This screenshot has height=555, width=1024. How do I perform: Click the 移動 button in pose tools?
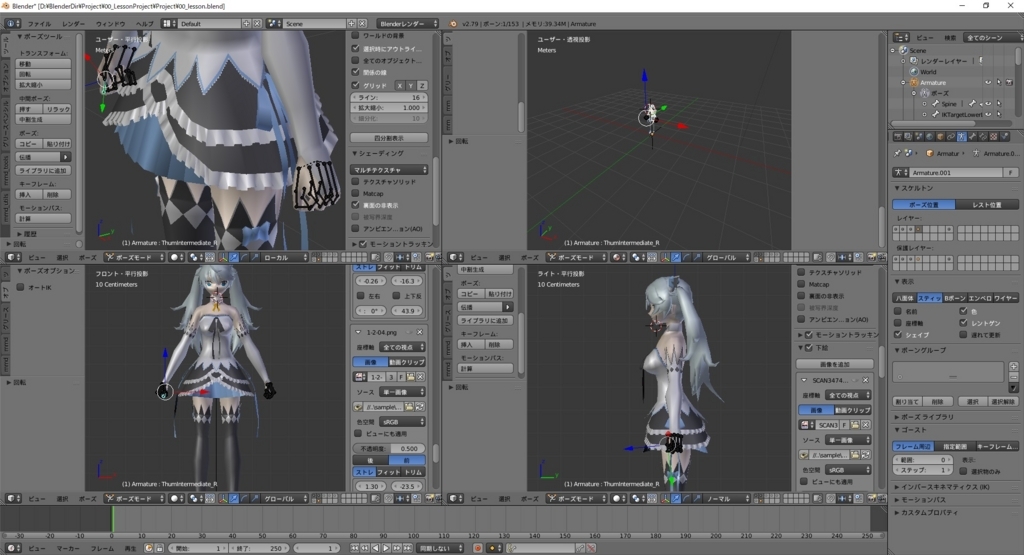44,64
